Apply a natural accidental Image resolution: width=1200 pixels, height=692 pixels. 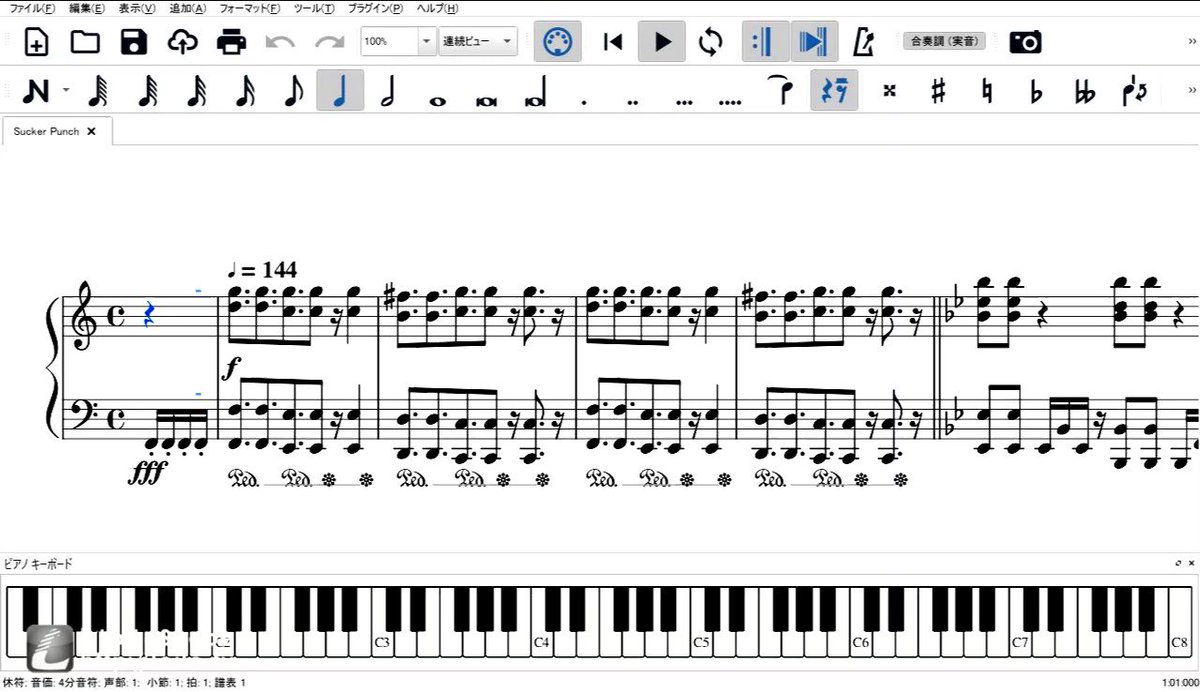[x=987, y=91]
